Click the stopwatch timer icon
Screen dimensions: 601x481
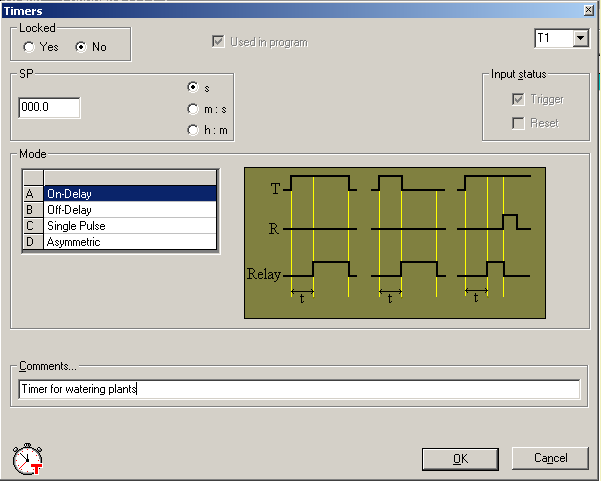coord(27,458)
